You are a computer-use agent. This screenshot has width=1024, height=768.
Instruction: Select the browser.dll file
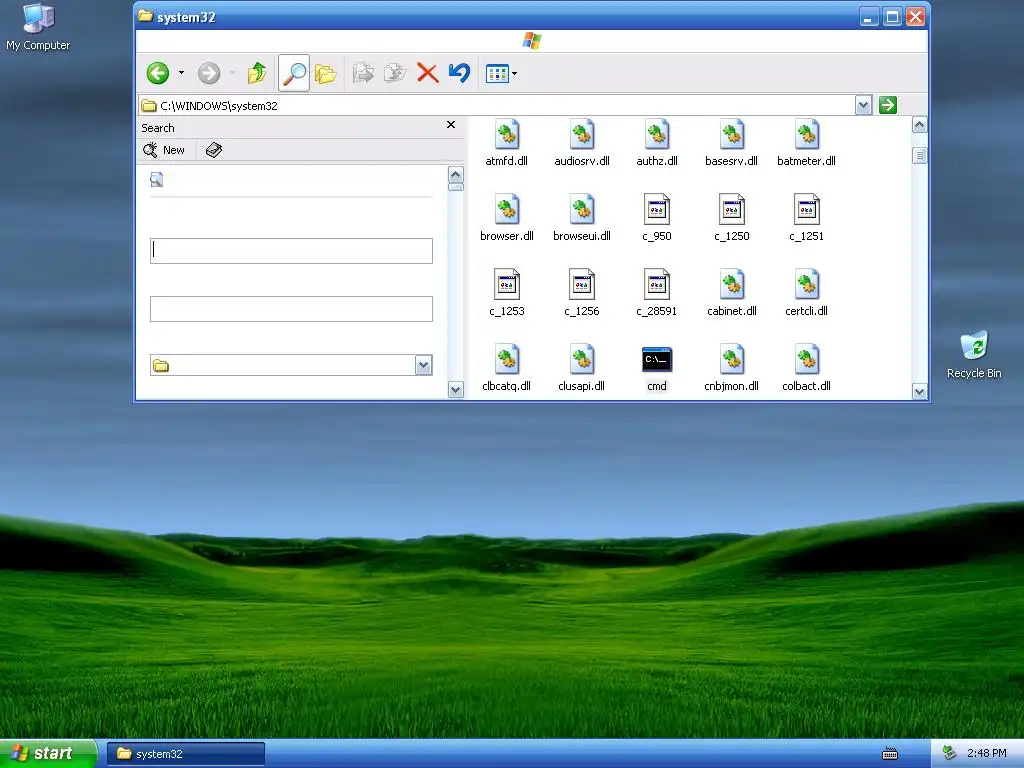tap(507, 219)
